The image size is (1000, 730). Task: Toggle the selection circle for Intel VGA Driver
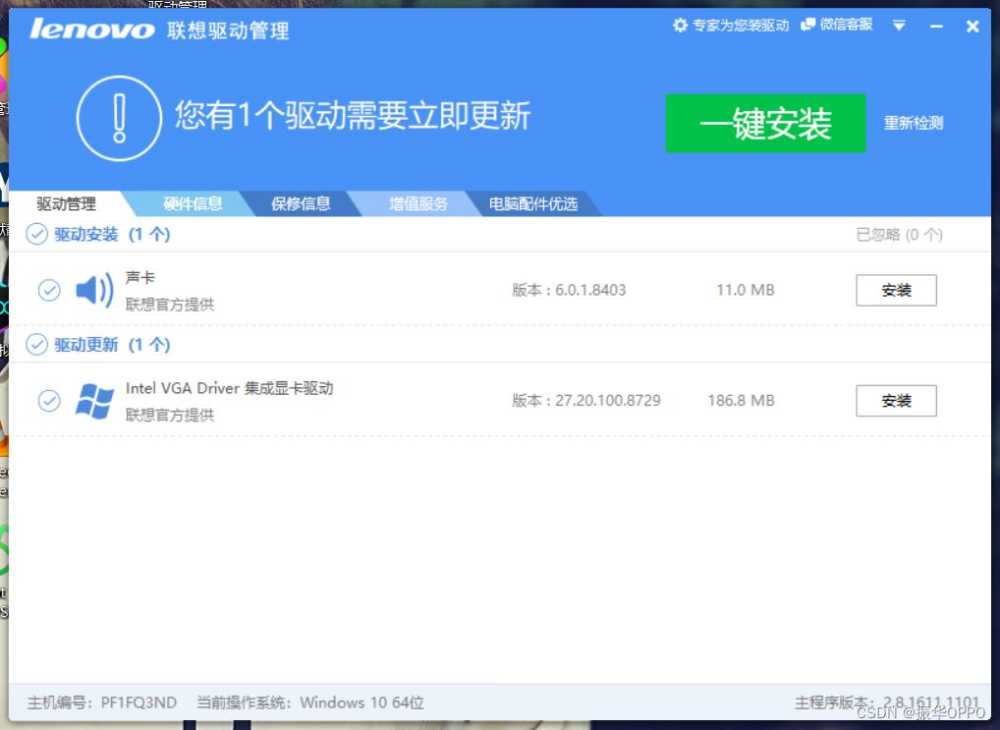49,400
